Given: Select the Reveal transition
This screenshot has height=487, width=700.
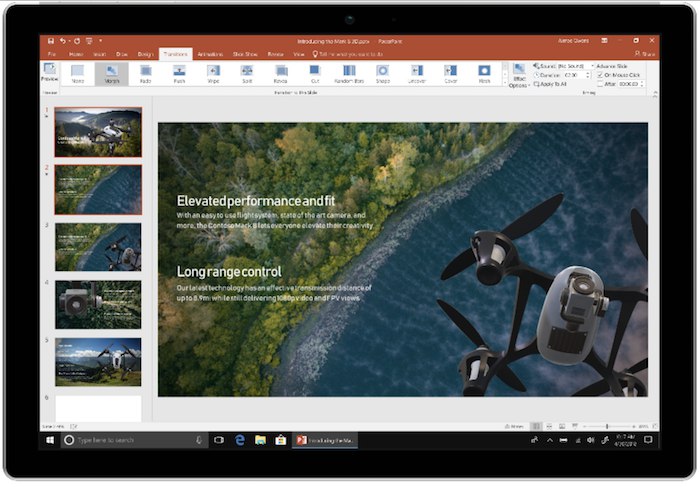Looking at the screenshot, I should pos(281,74).
